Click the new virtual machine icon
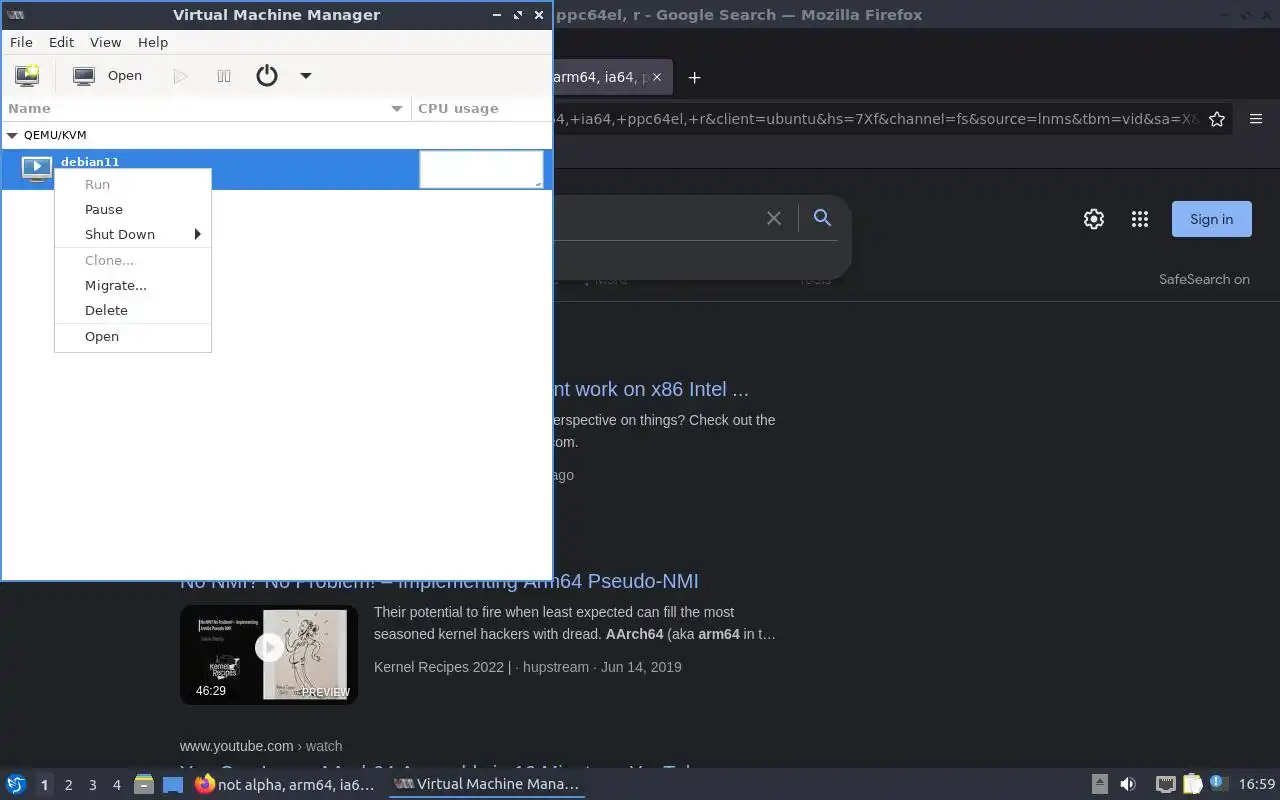Viewport: 1280px width, 800px height. click(27, 75)
